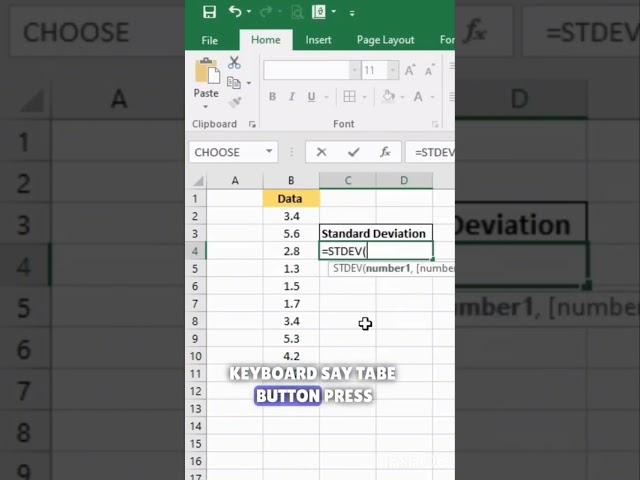Open the font size dropdown
This screenshot has width=640, height=480.
[391, 70]
